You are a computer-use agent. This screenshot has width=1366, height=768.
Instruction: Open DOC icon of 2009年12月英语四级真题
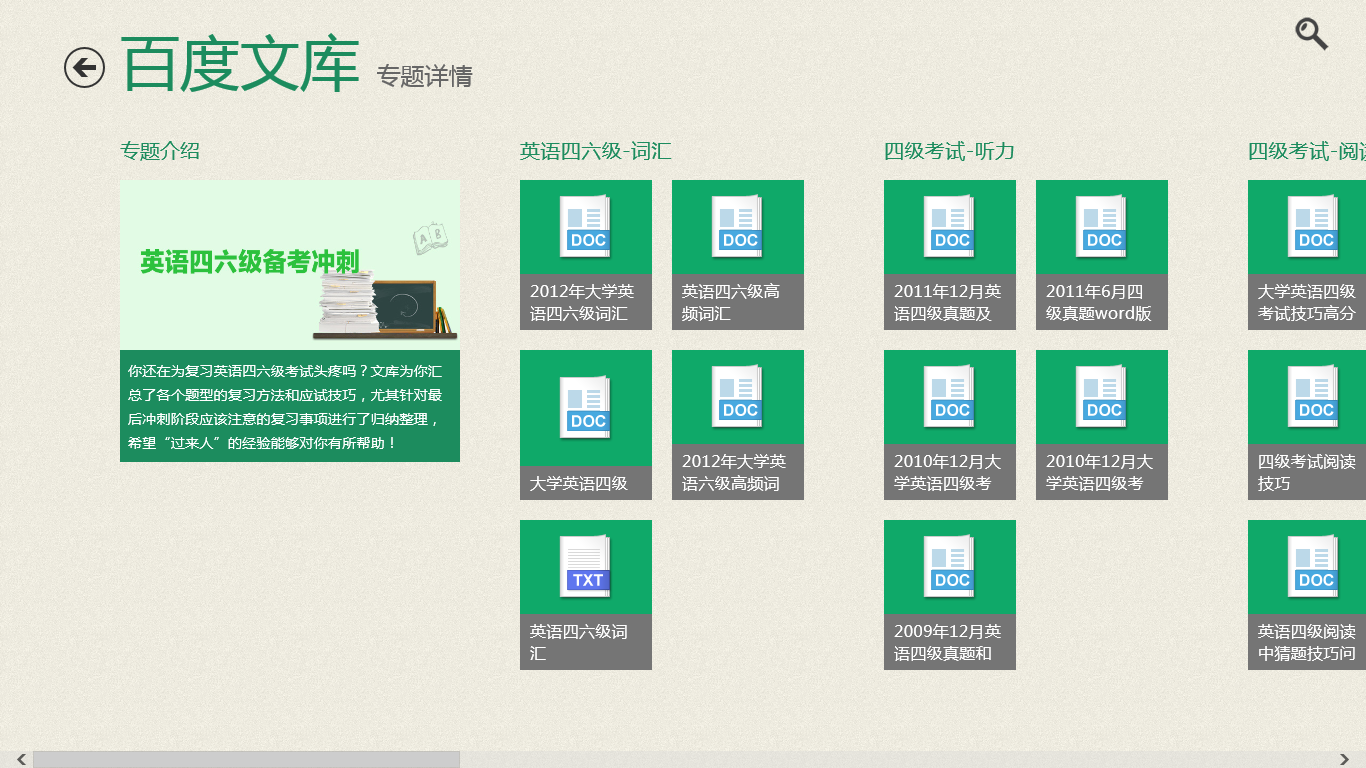(949, 567)
